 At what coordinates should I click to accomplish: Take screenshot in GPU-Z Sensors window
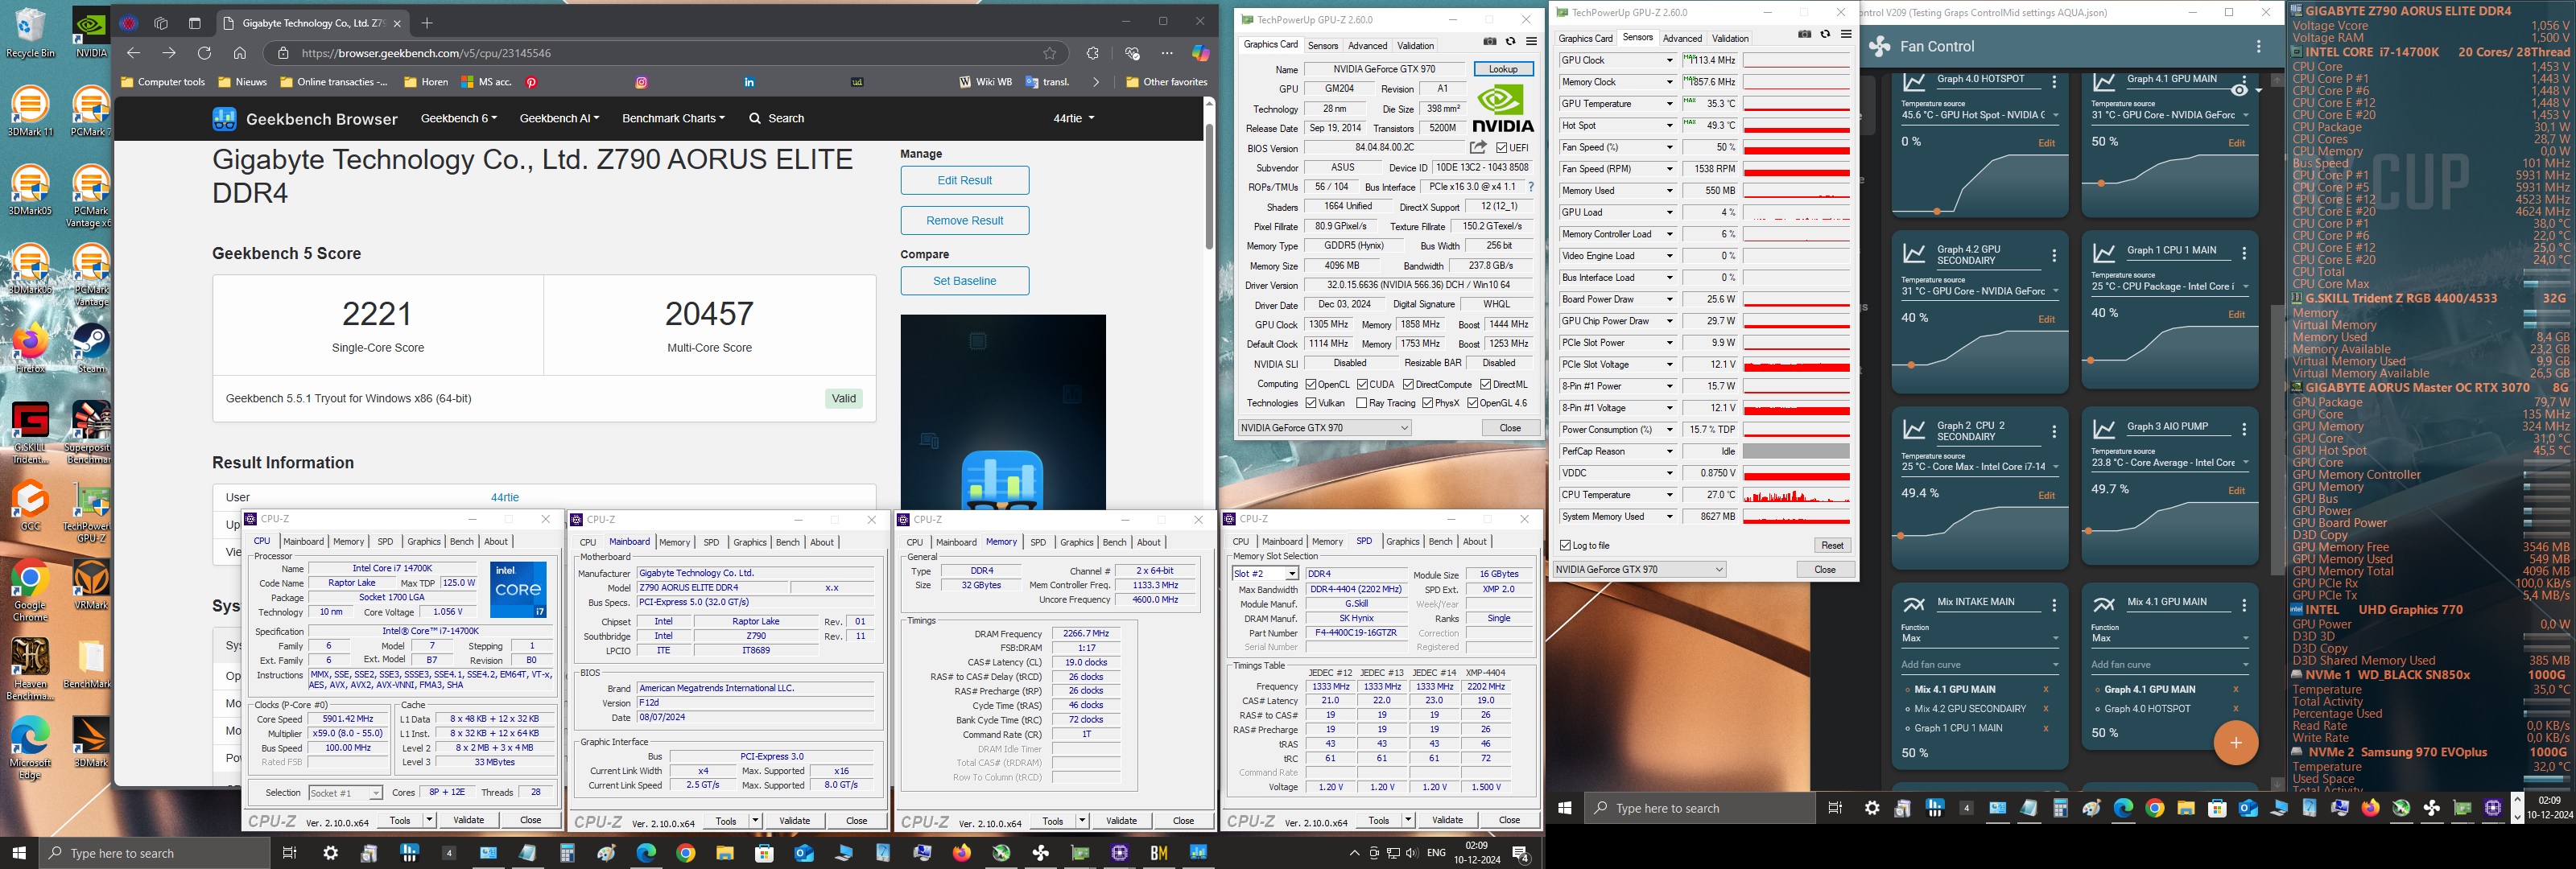pyautogui.click(x=1805, y=34)
